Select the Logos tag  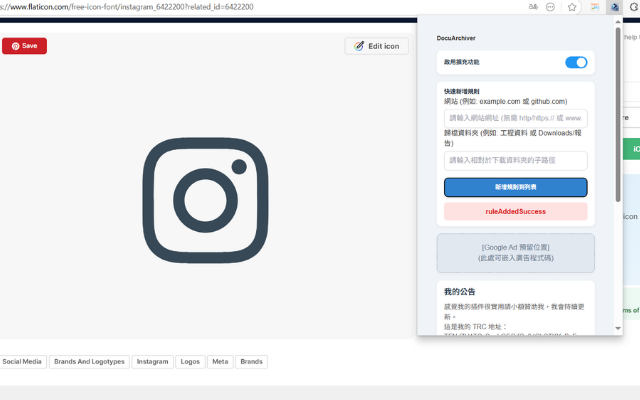pos(190,362)
